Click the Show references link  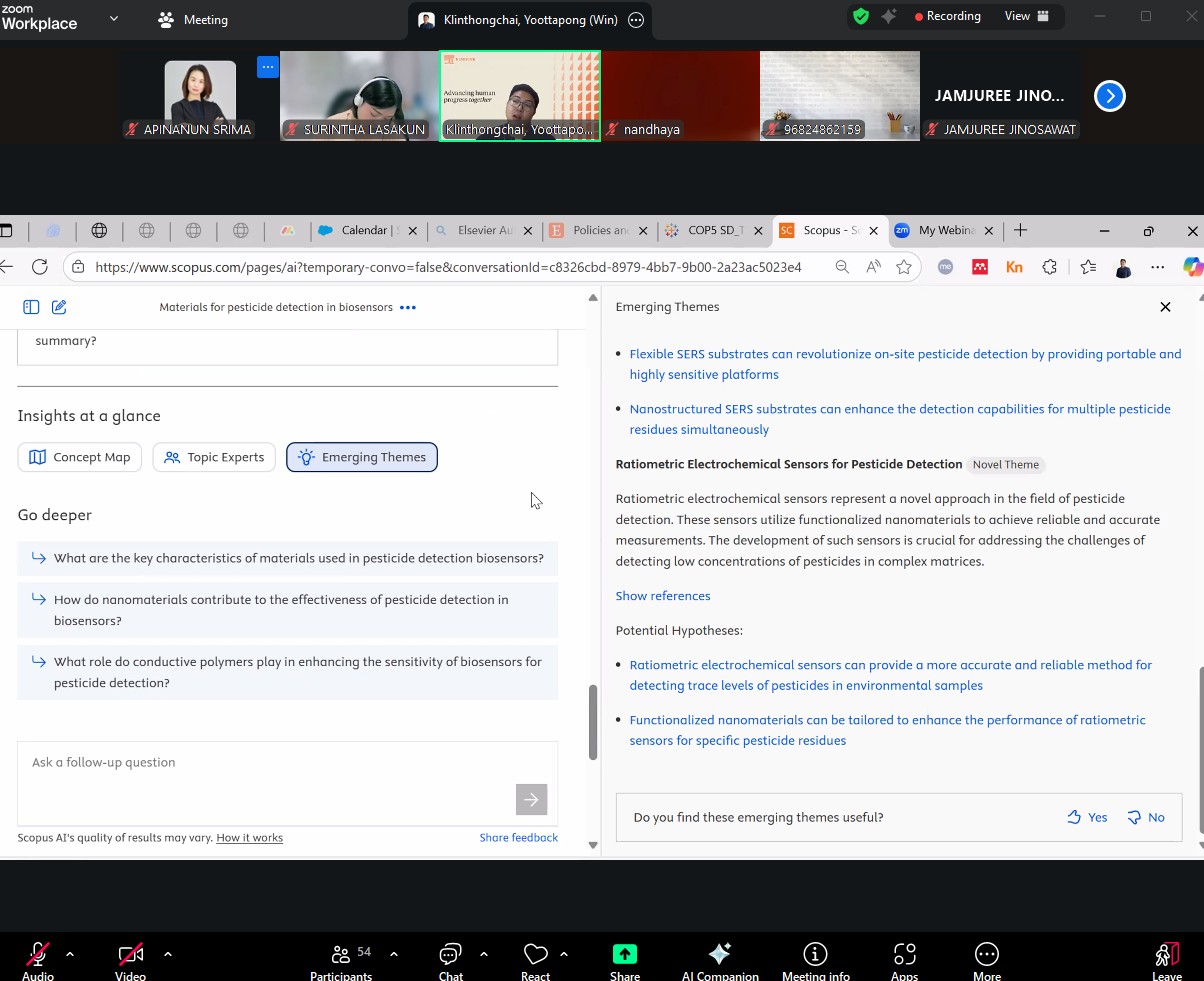tap(663, 596)
